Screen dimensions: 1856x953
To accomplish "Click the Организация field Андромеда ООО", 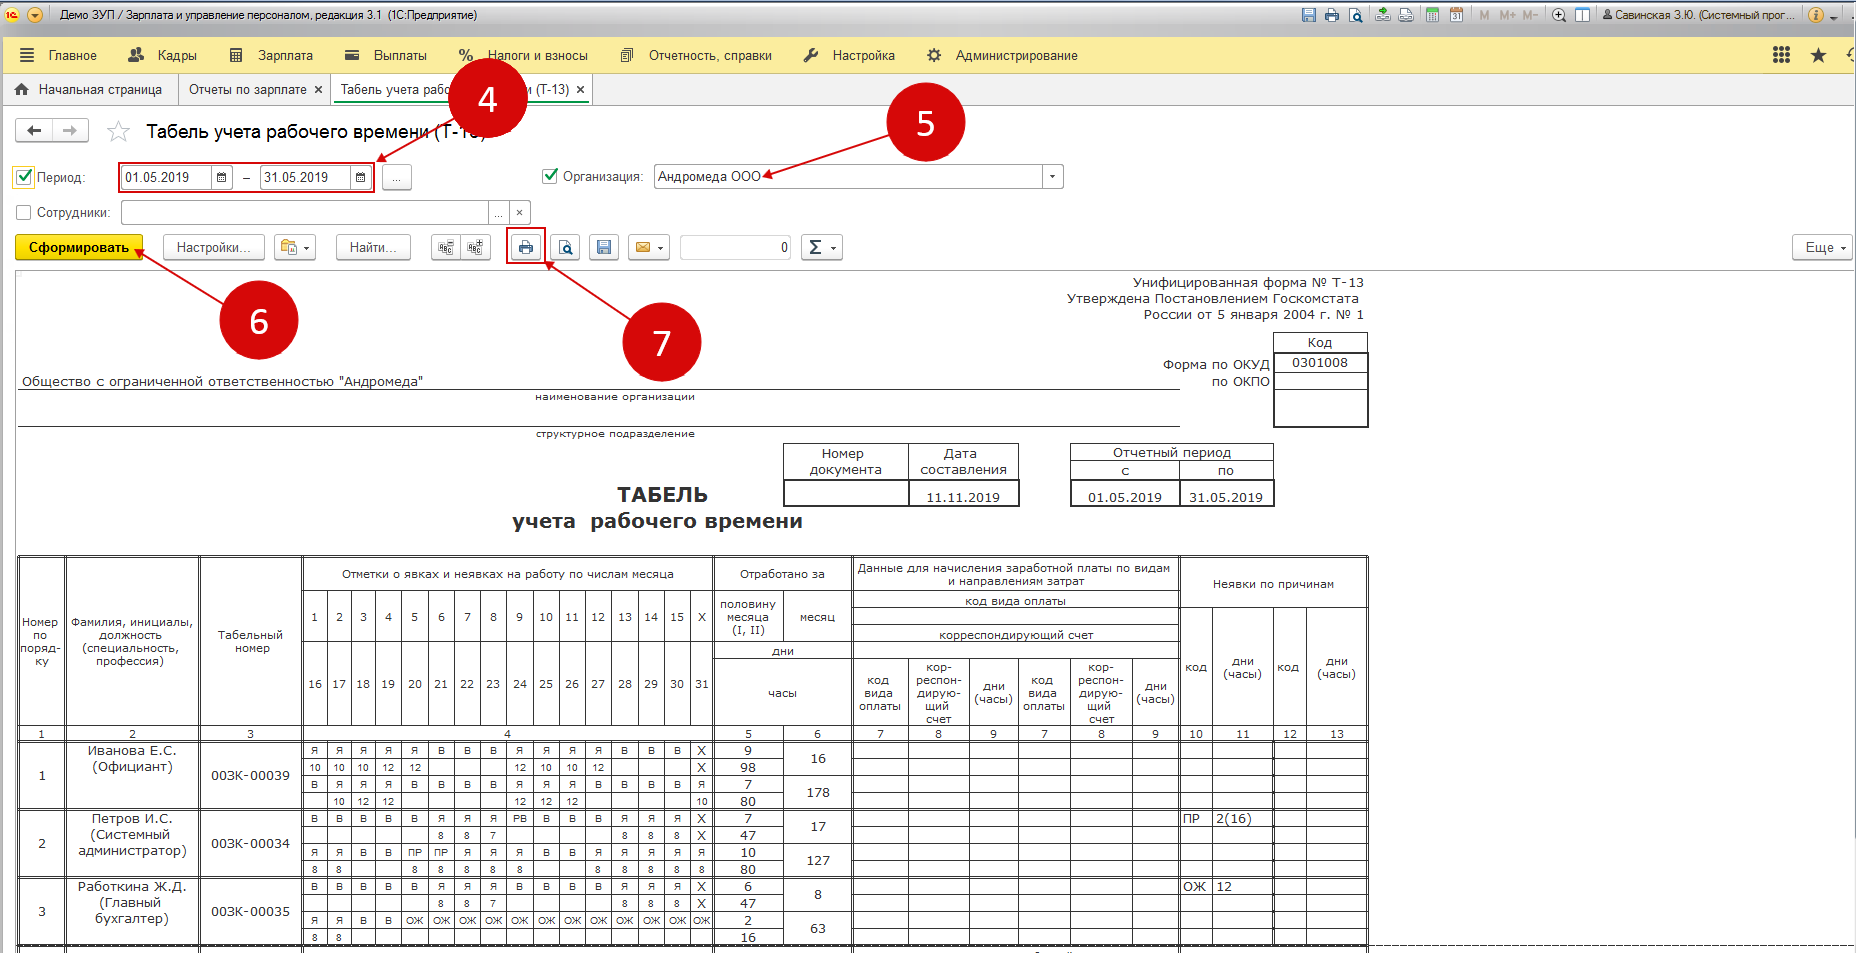I will point(848,177).
